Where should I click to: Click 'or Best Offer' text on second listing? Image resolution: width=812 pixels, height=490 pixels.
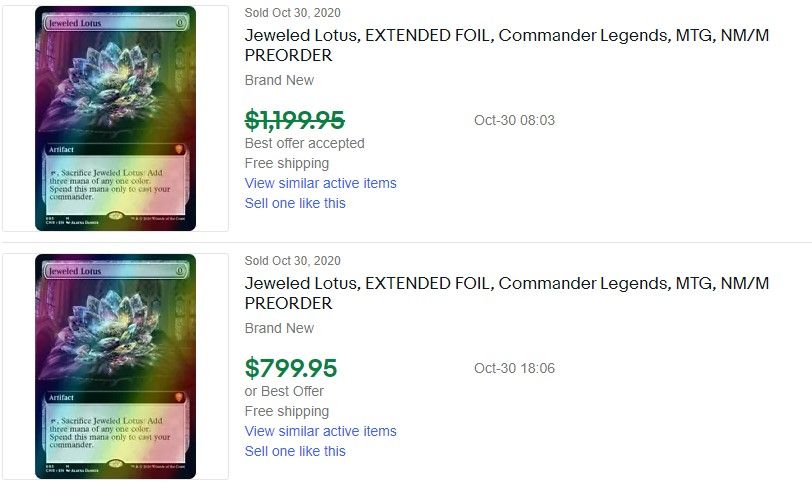pyautogui.click(x=284, y=391)
